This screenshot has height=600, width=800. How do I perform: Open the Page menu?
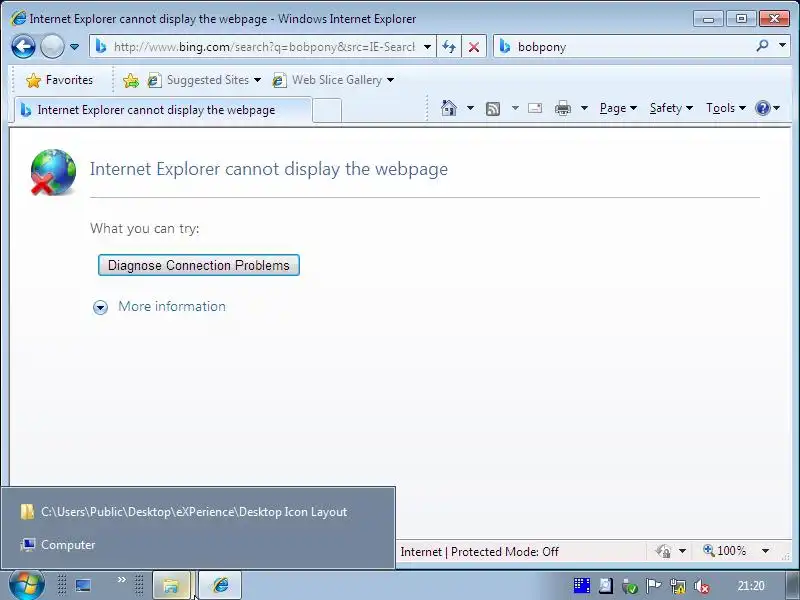(x=618, y=108)
